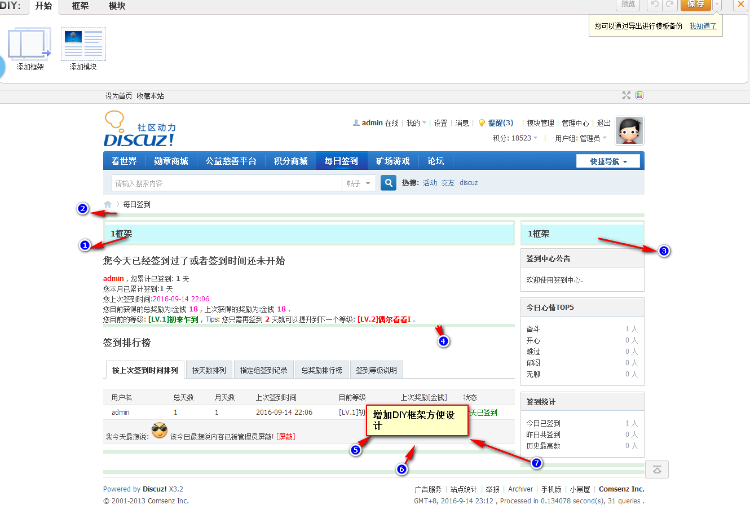Open the 公益慈善平台 nav item

pos(231,161)
